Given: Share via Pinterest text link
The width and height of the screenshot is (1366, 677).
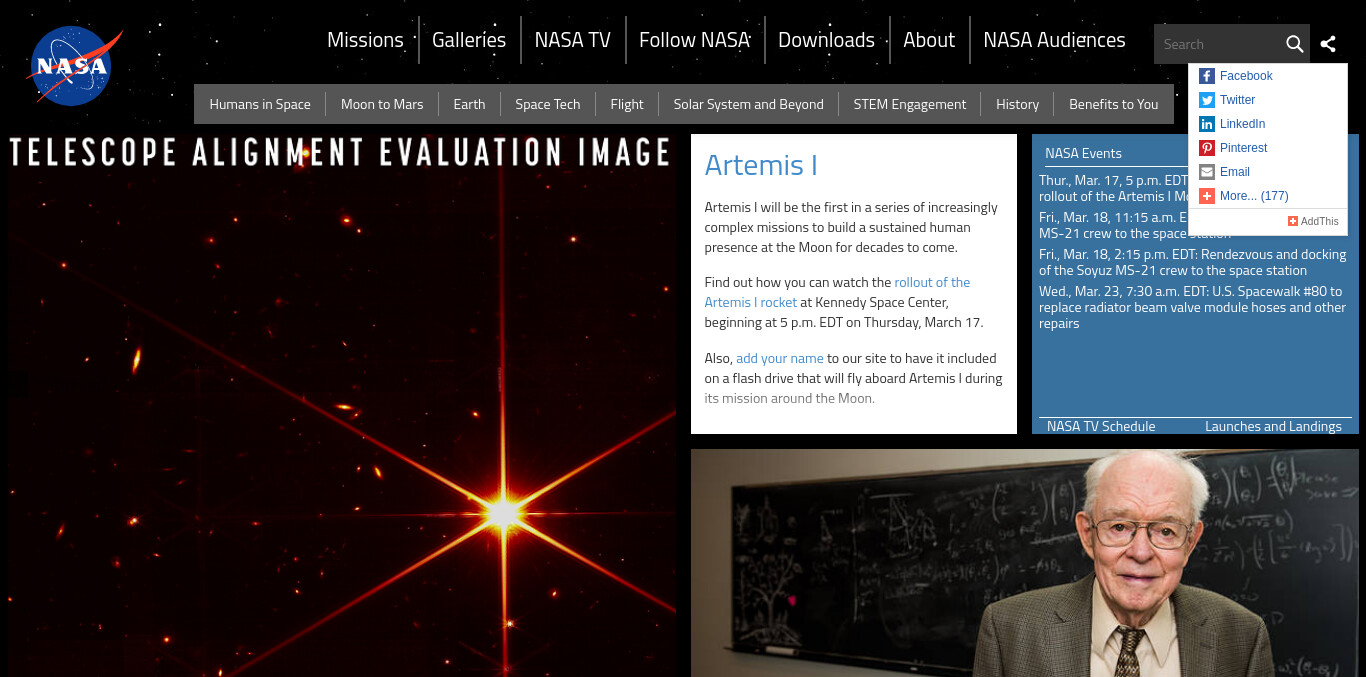Looking at the screenshot, I should (1243, 148).
